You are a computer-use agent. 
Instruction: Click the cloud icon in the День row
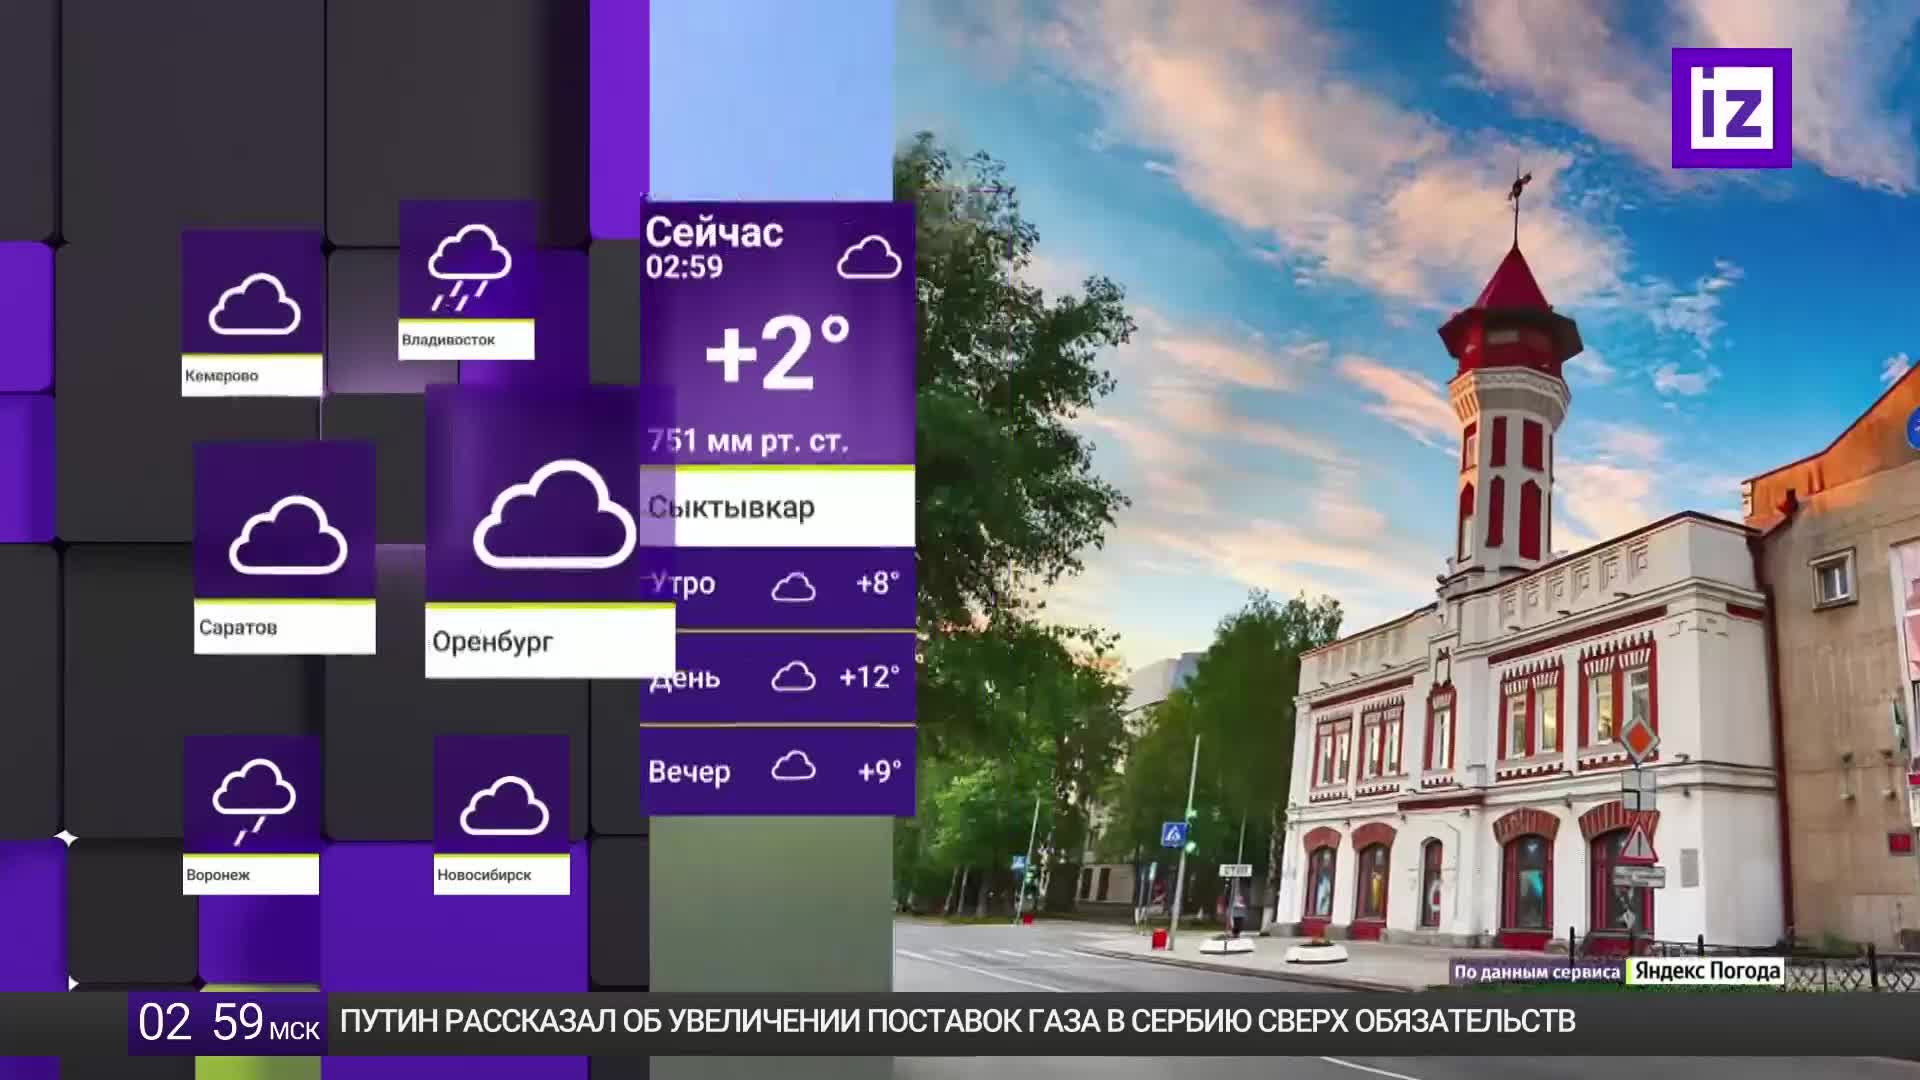coord(793,677)
